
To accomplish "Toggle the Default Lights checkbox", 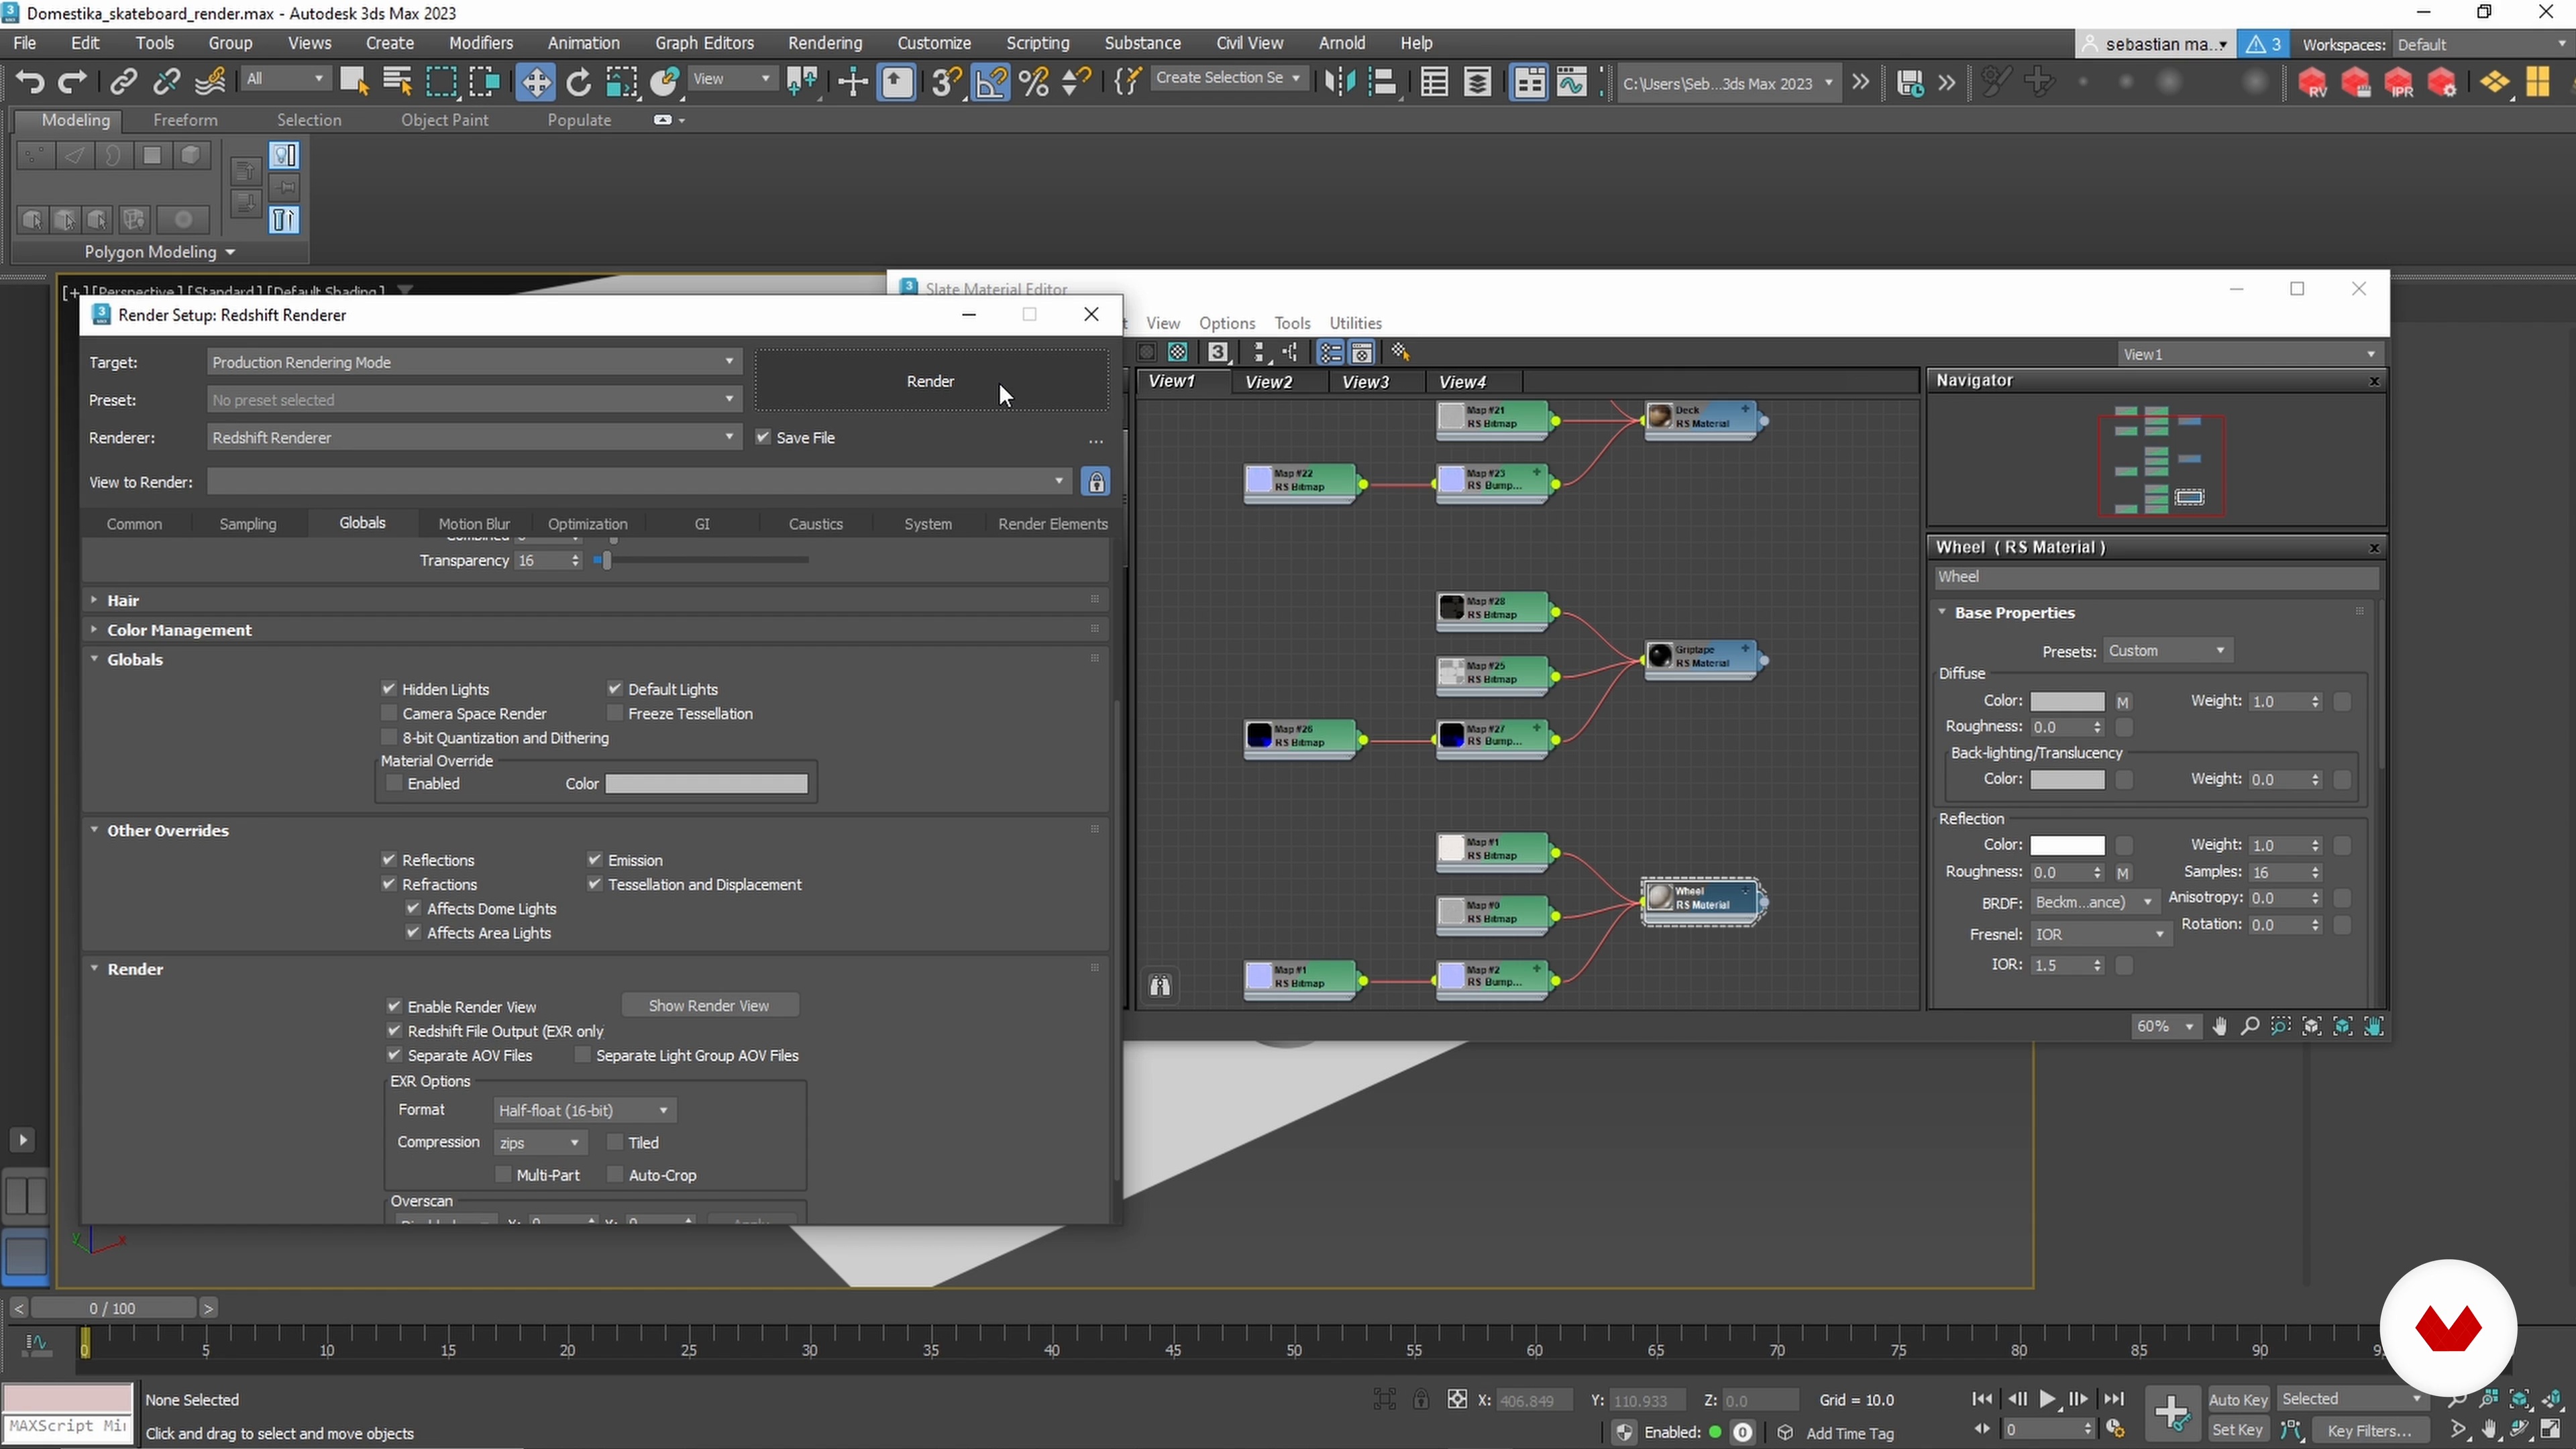I will pyautogui.click(x=615, y=689).
